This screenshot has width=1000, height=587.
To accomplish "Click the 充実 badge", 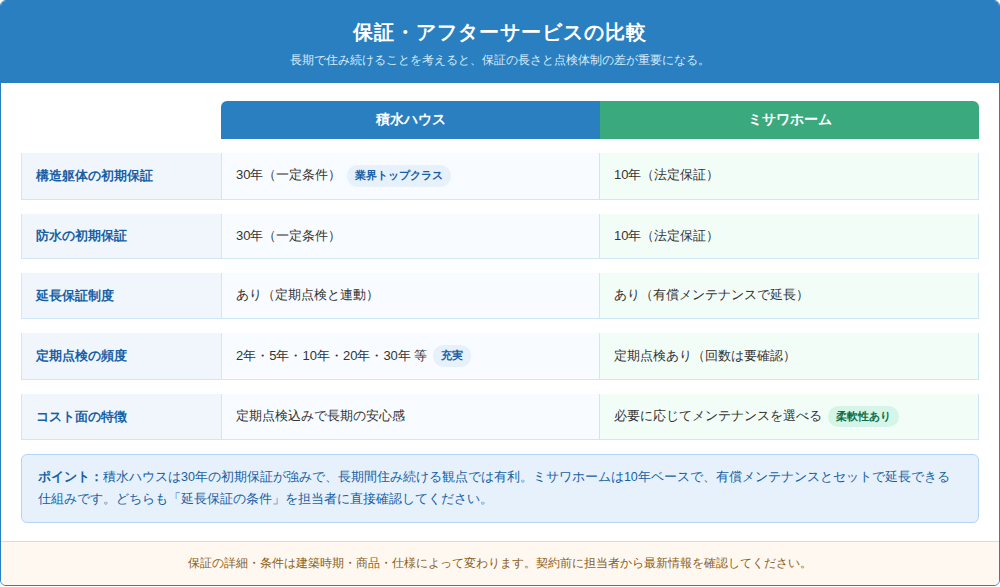I will [x=452, y=355].
